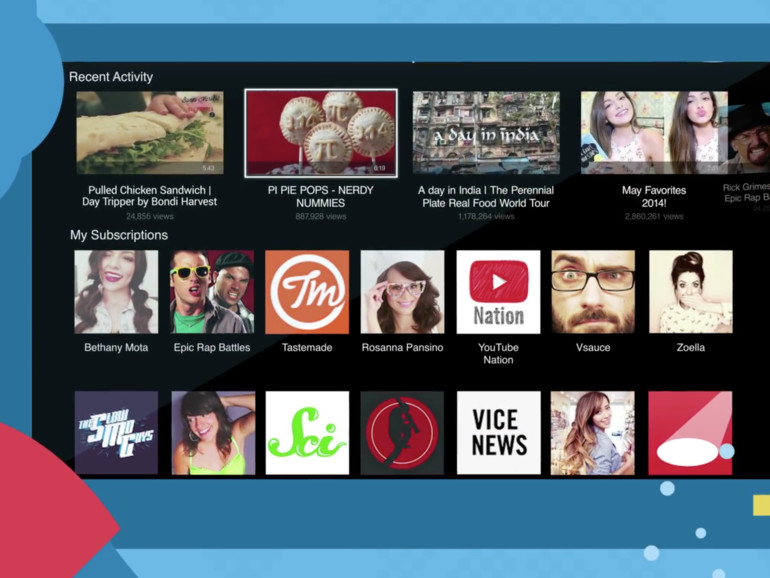770x578 pixels.
Task: Click the 'Recent Activity' section heading
Action: 111,77
